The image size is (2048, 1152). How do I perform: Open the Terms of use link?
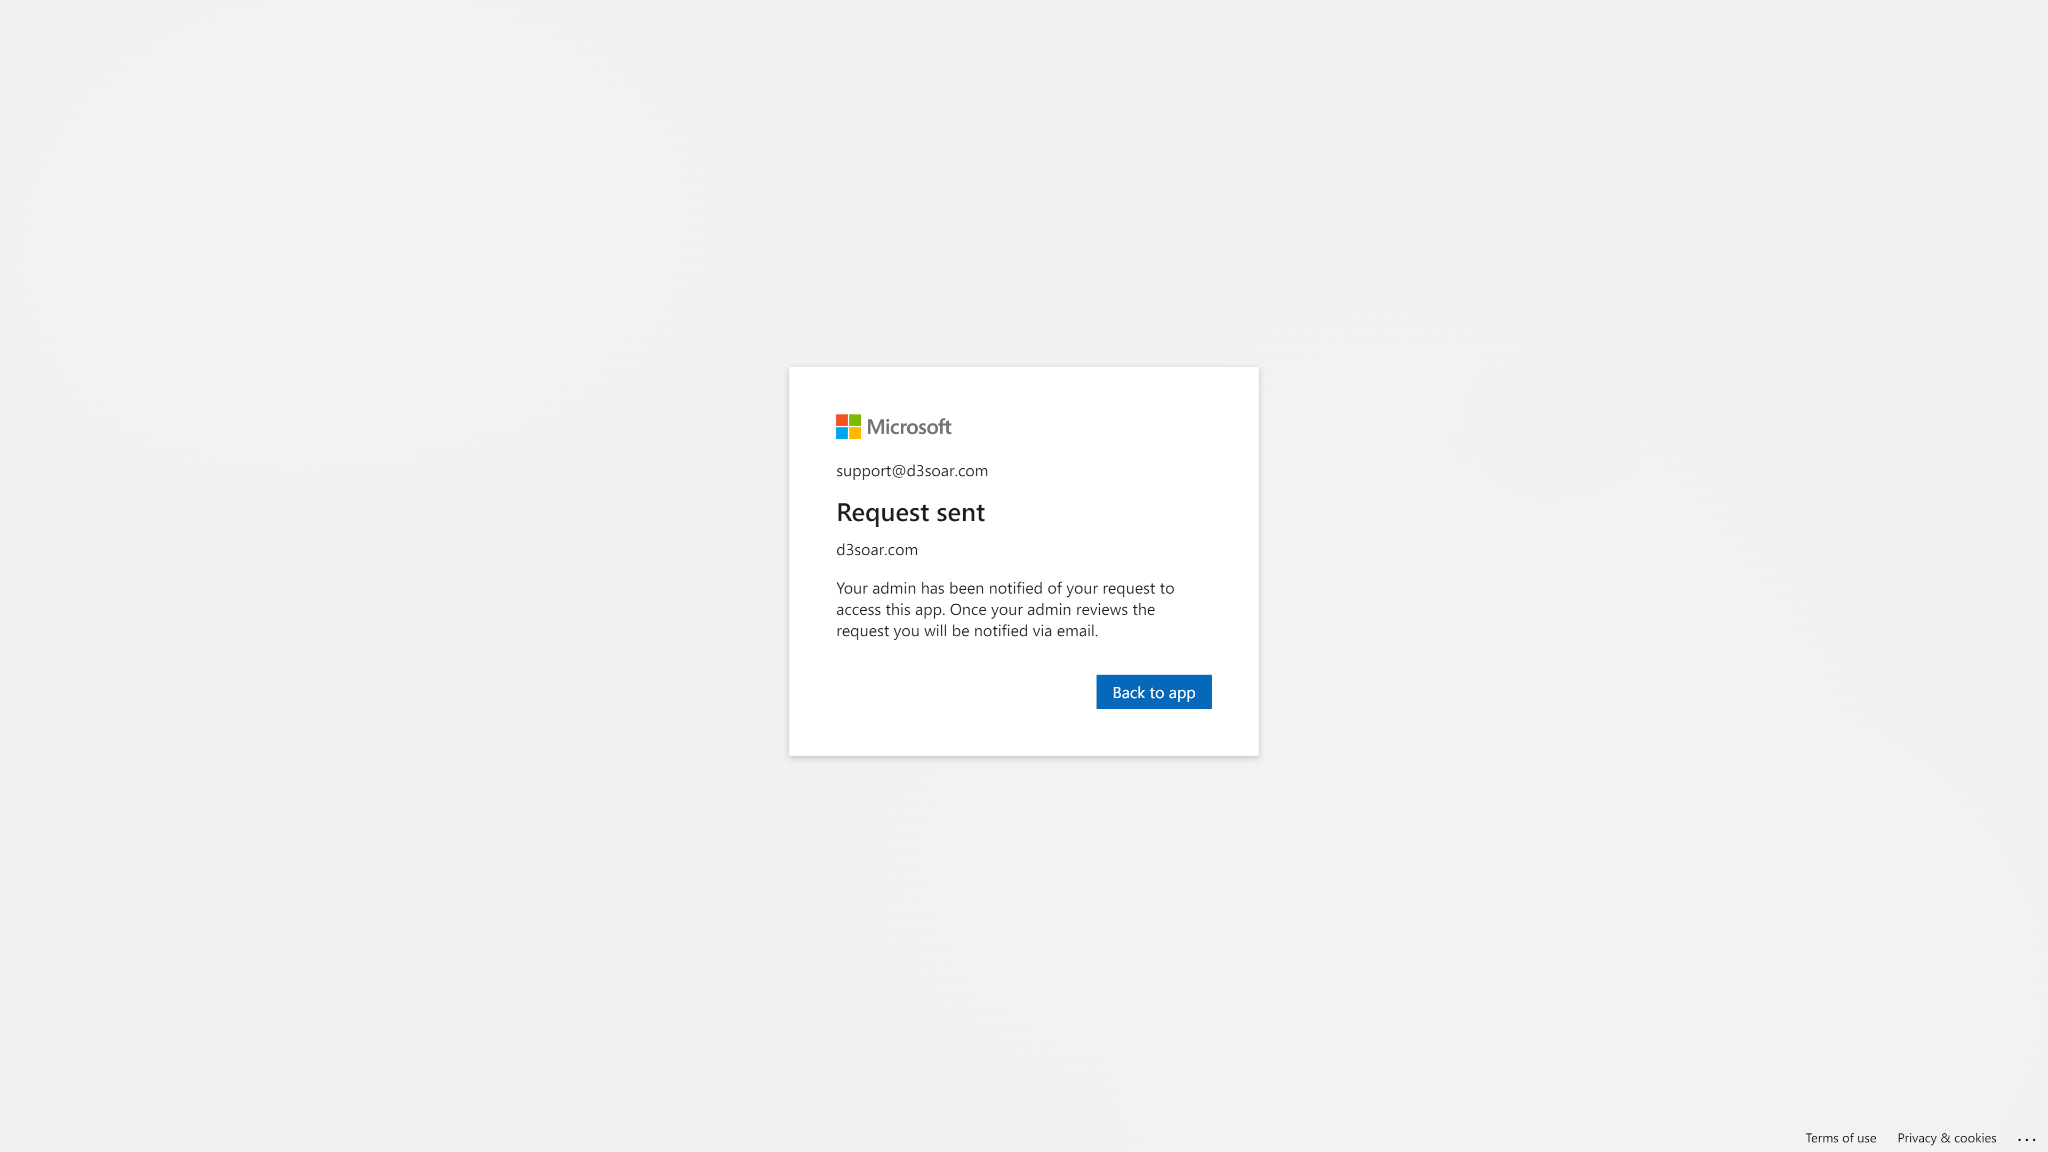click(x=1840, y=1138)
